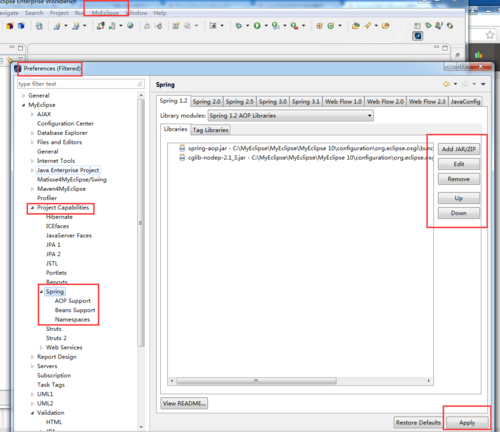Minimize the editor area panel icon
Screen dimensions: 500x432
tap(436, 47)
